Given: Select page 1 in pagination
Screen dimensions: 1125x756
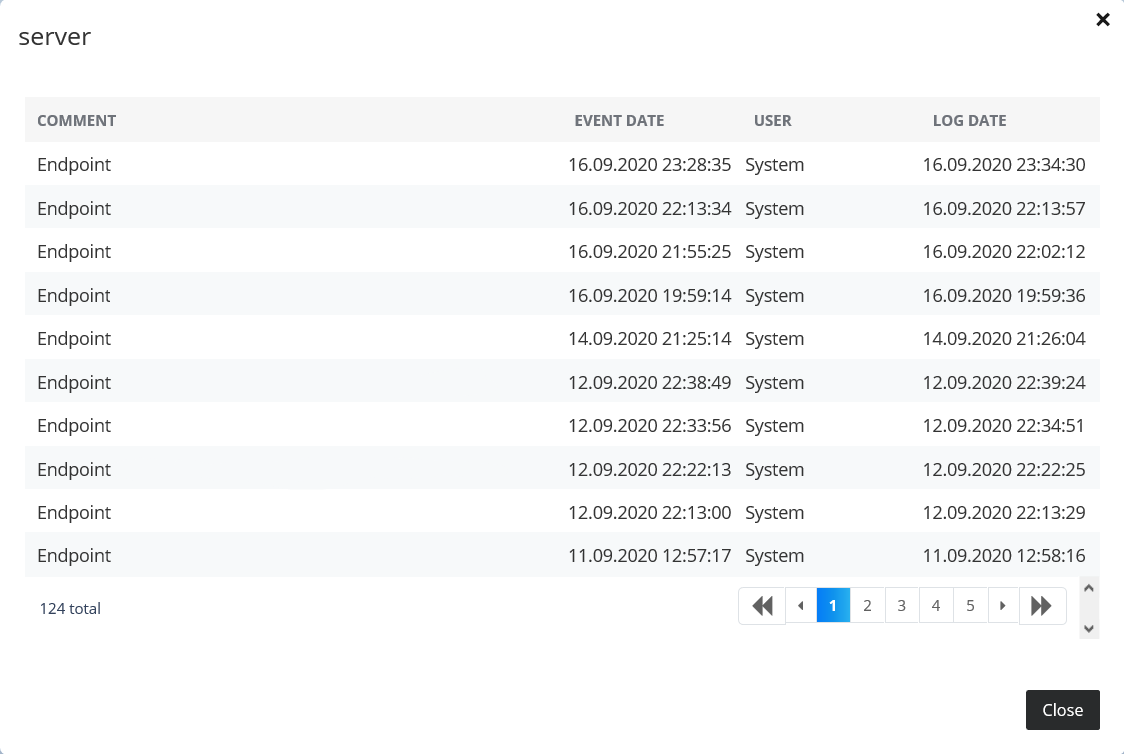Looking at the screenshot, I should point(833,606).
